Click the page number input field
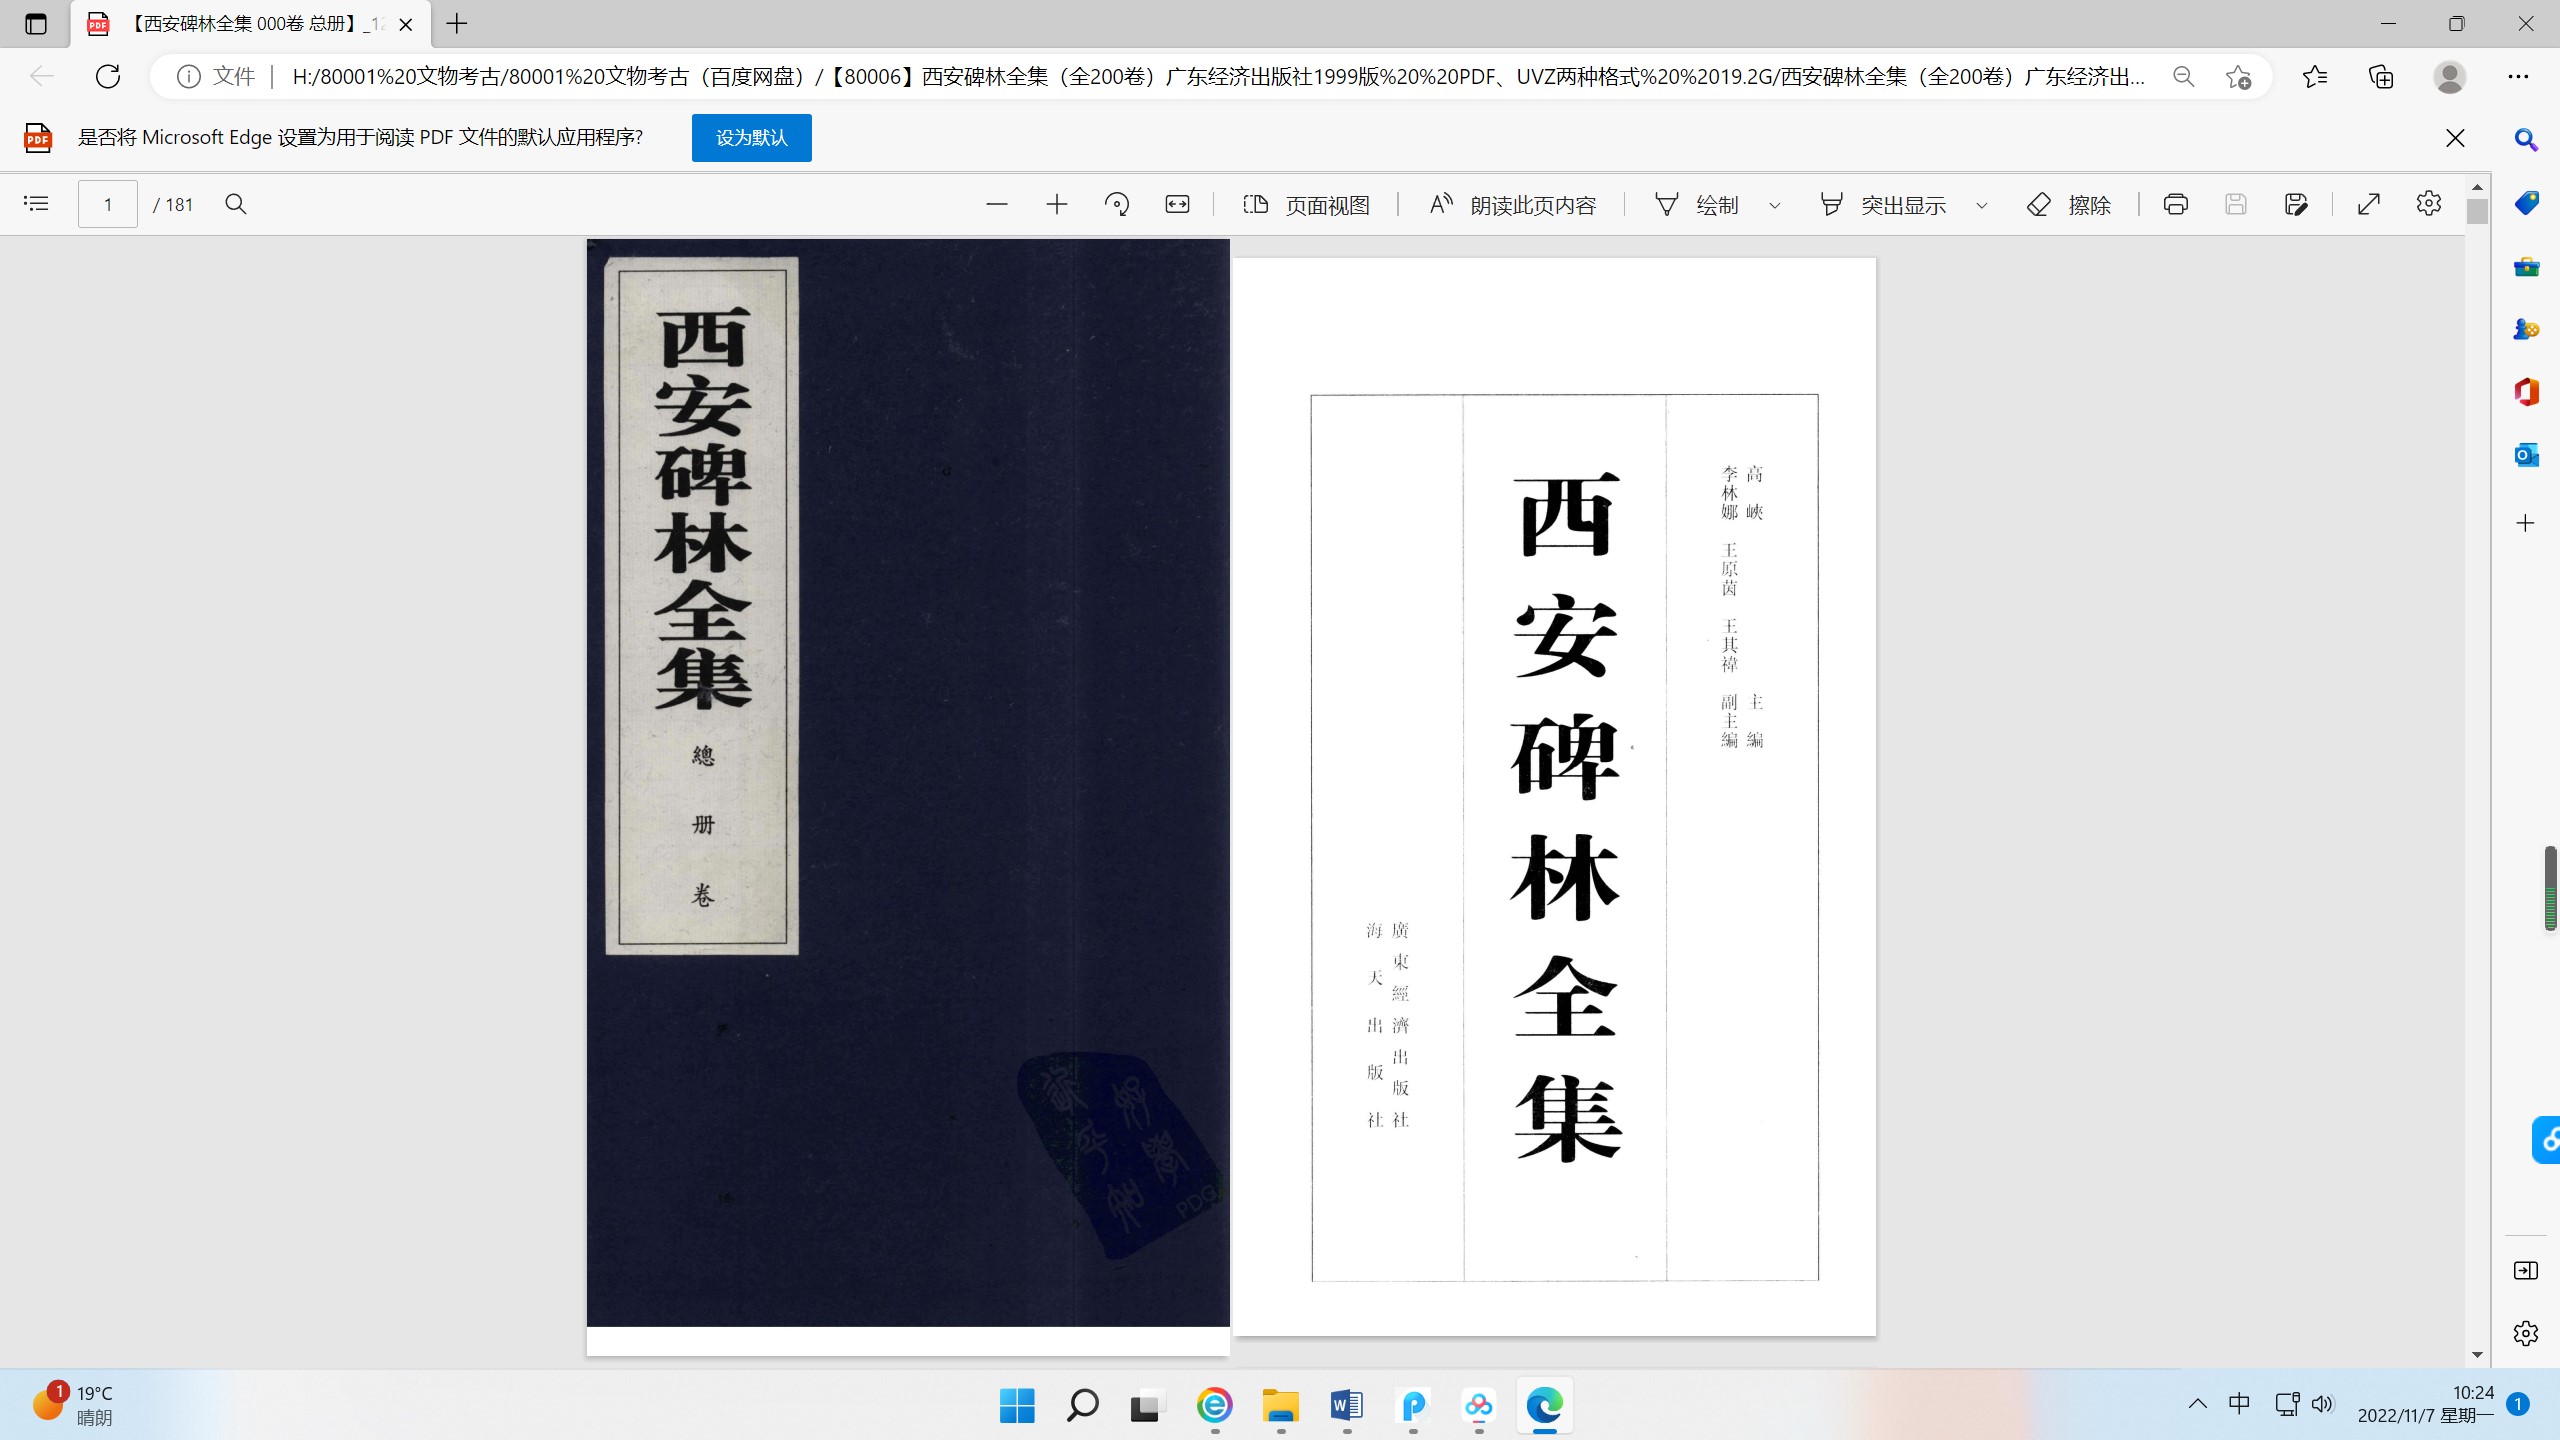 (x=108, y=204)
